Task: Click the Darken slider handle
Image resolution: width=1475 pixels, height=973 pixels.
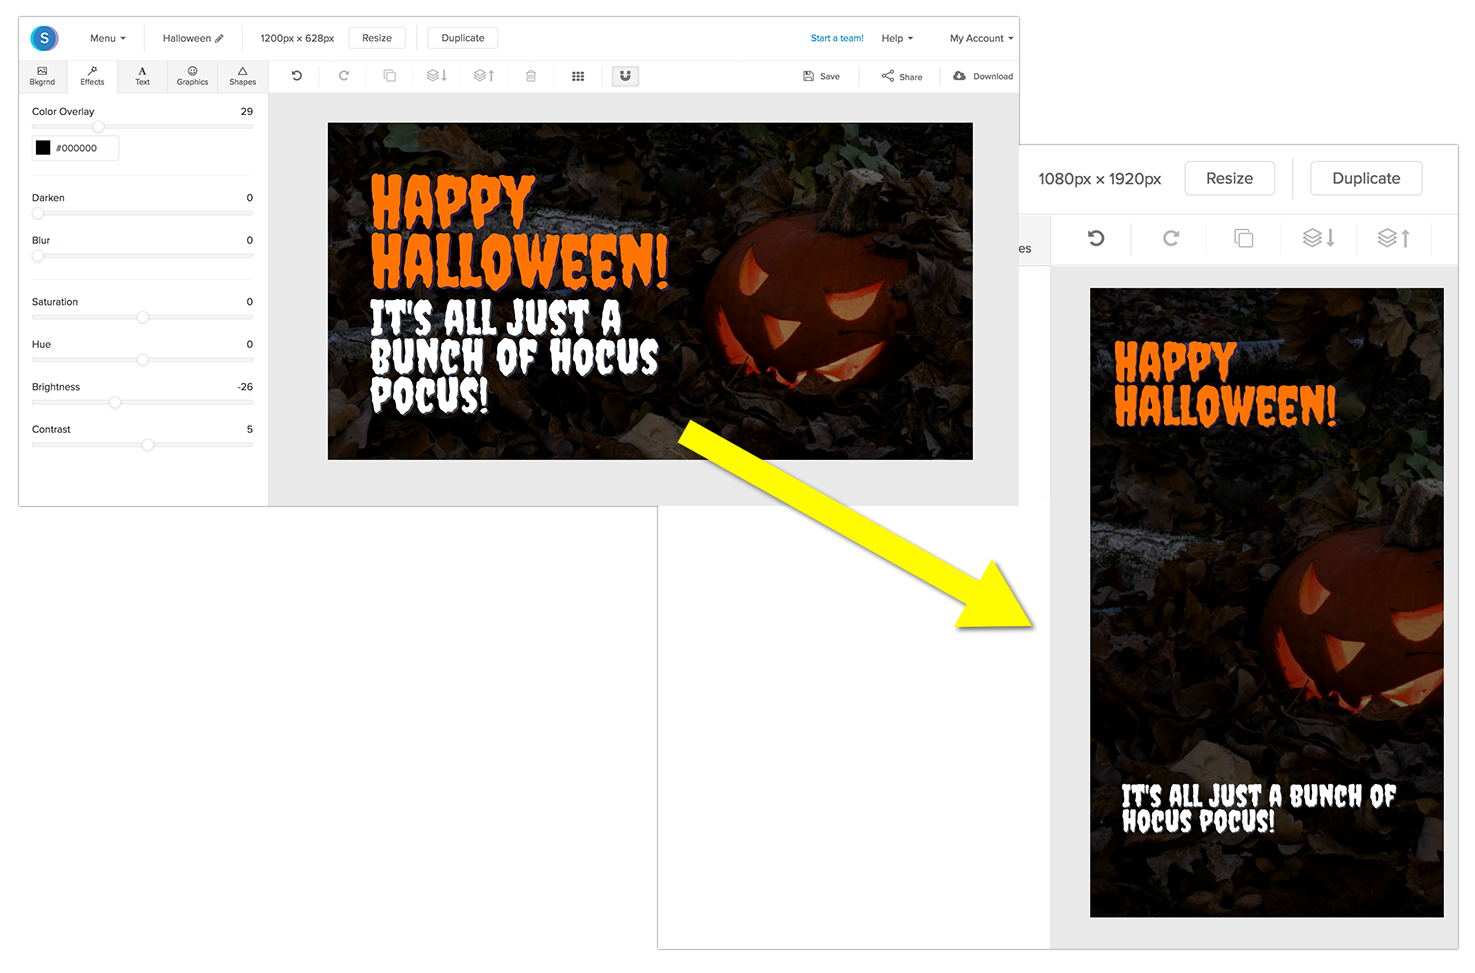Action: tap(38, 213)
